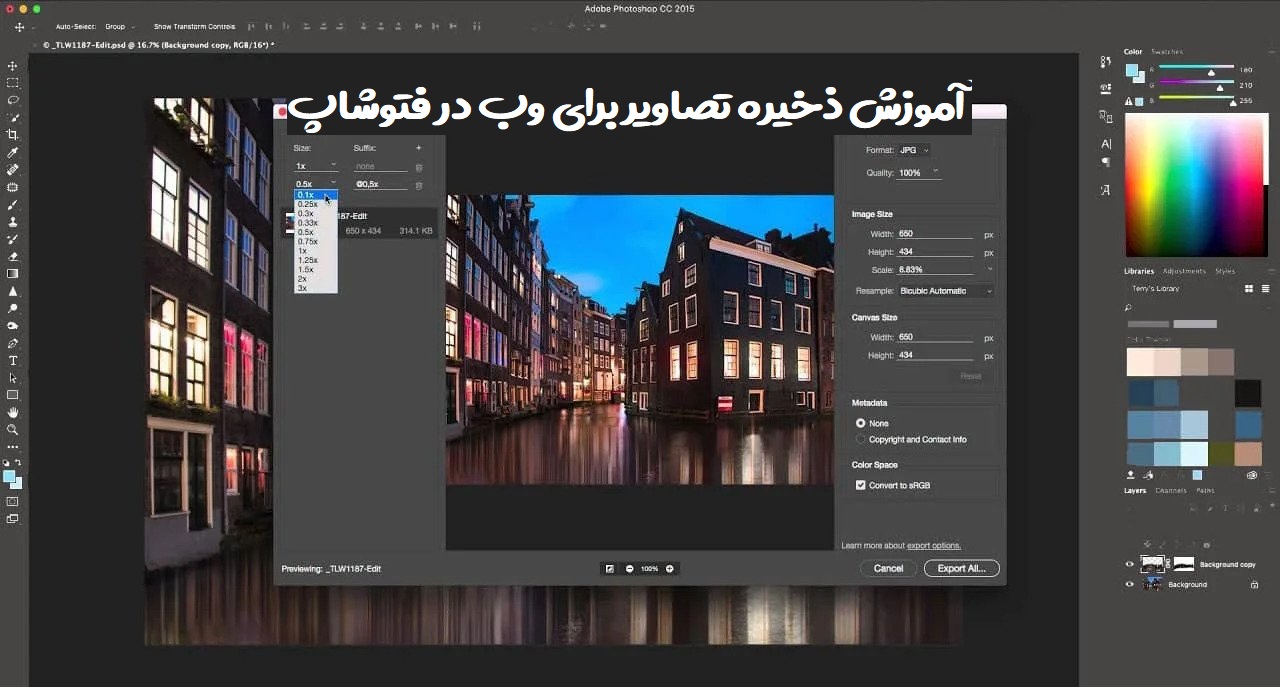The width and height of the screenshot is (1280, 687).
Task: Click the Quick Mask mode icon
Action: pyautogui.click(x=13, y=501)
